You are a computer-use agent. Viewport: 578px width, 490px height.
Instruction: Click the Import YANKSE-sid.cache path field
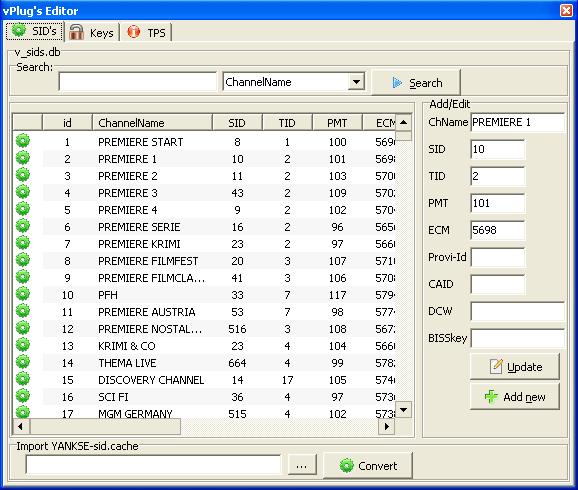pyautogui.click(x=153, y=465)
